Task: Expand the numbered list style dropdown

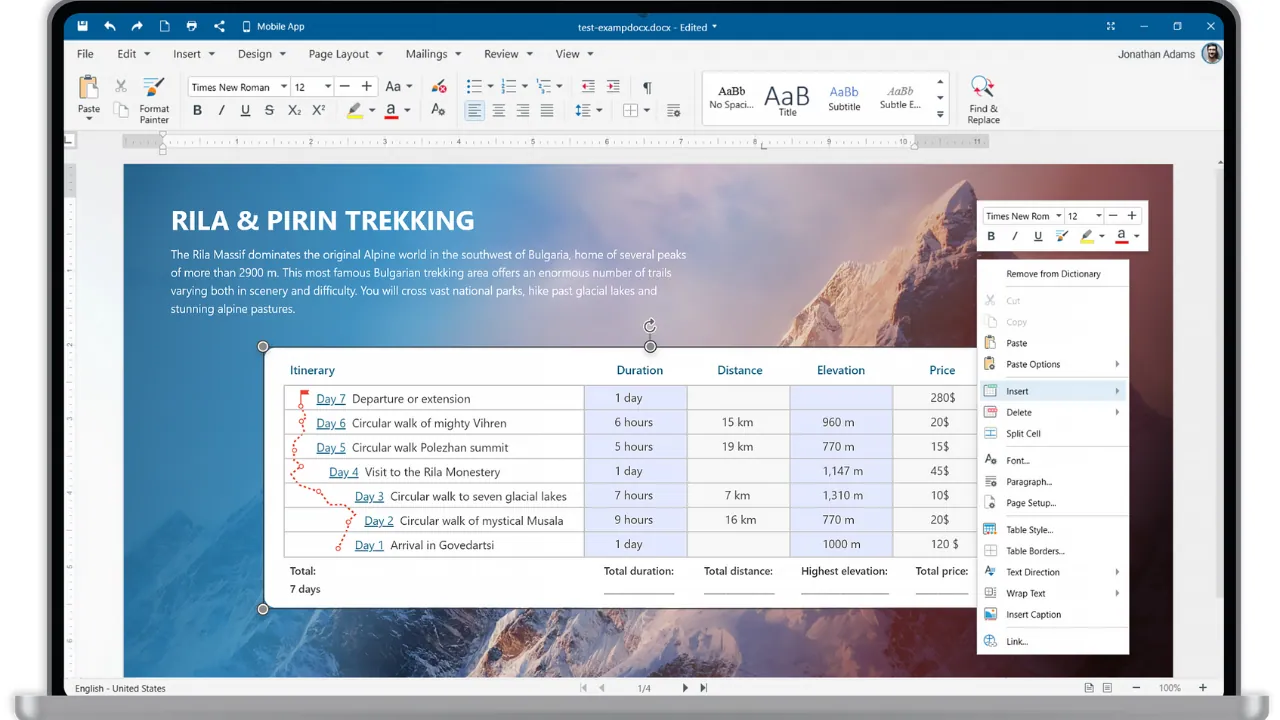Action: pyautogui.click(x=526, y=87)
